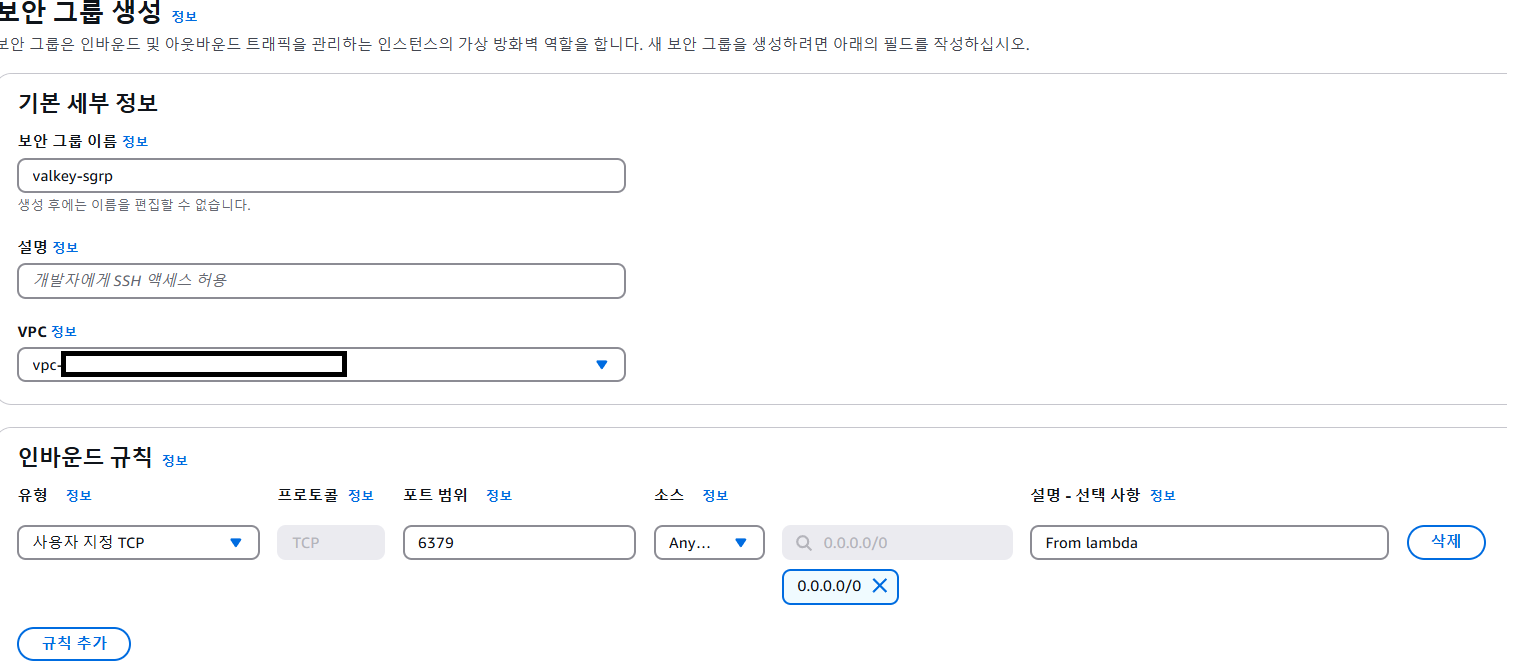1520x665 pixels.
Task: Open 정보 link next to VPC label
Action: pos(64,332)
